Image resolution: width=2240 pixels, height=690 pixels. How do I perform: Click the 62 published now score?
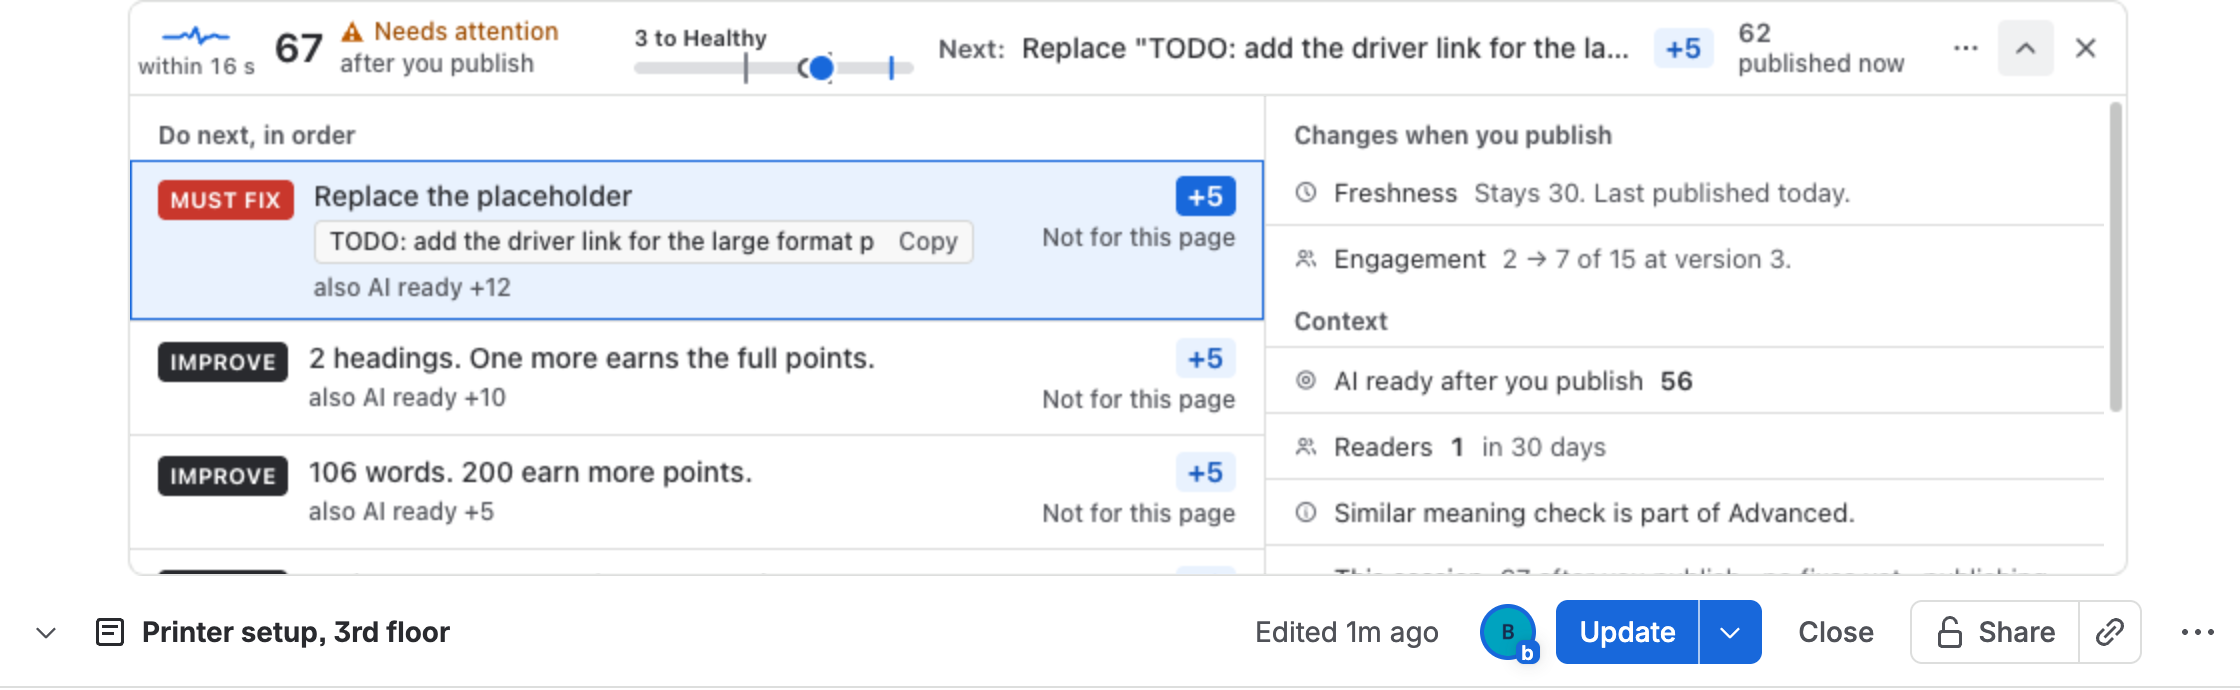tap(1820, 48)
